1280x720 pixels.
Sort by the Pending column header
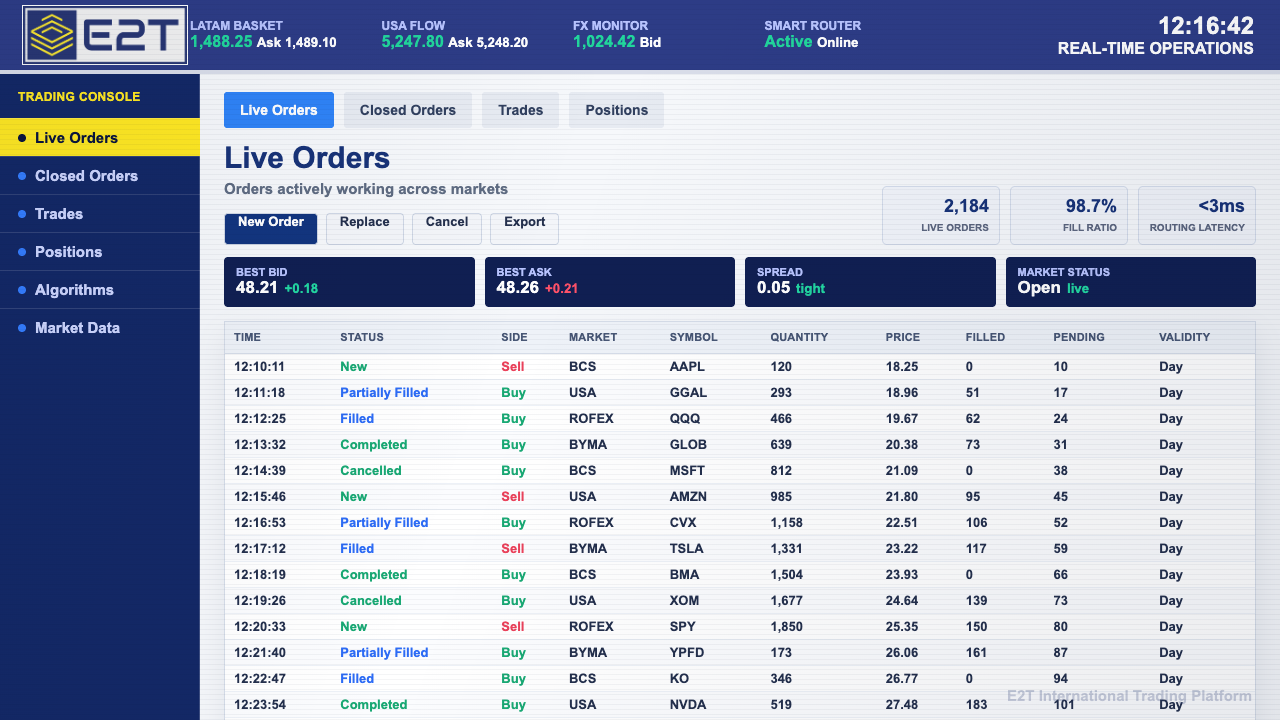point(1079,337)
